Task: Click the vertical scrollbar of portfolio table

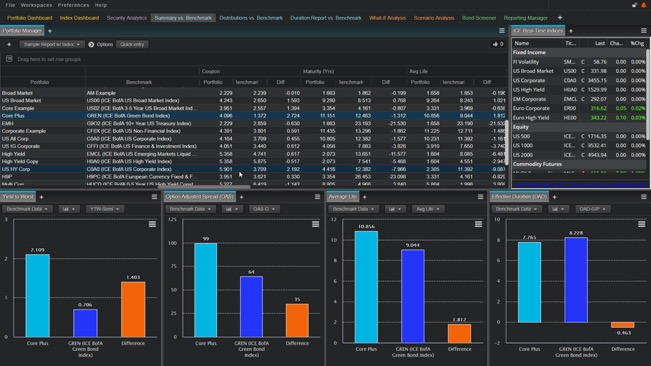Action: (506, 142)
